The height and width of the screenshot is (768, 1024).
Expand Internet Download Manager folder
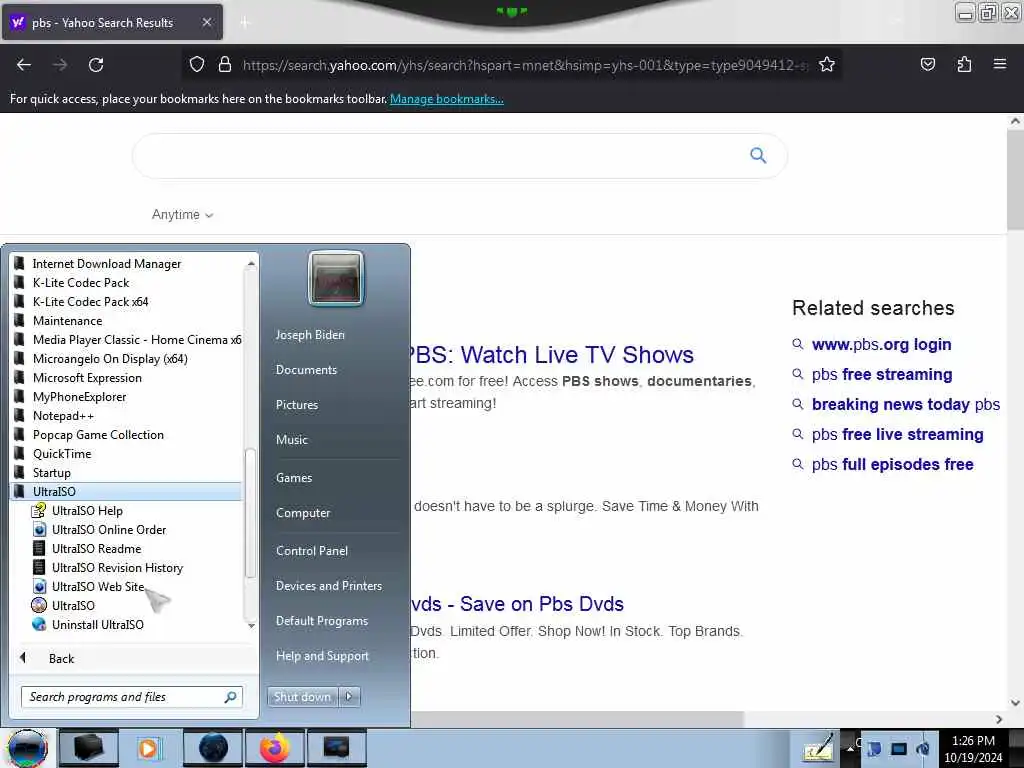pyautogui.click(x=127, y=264)
